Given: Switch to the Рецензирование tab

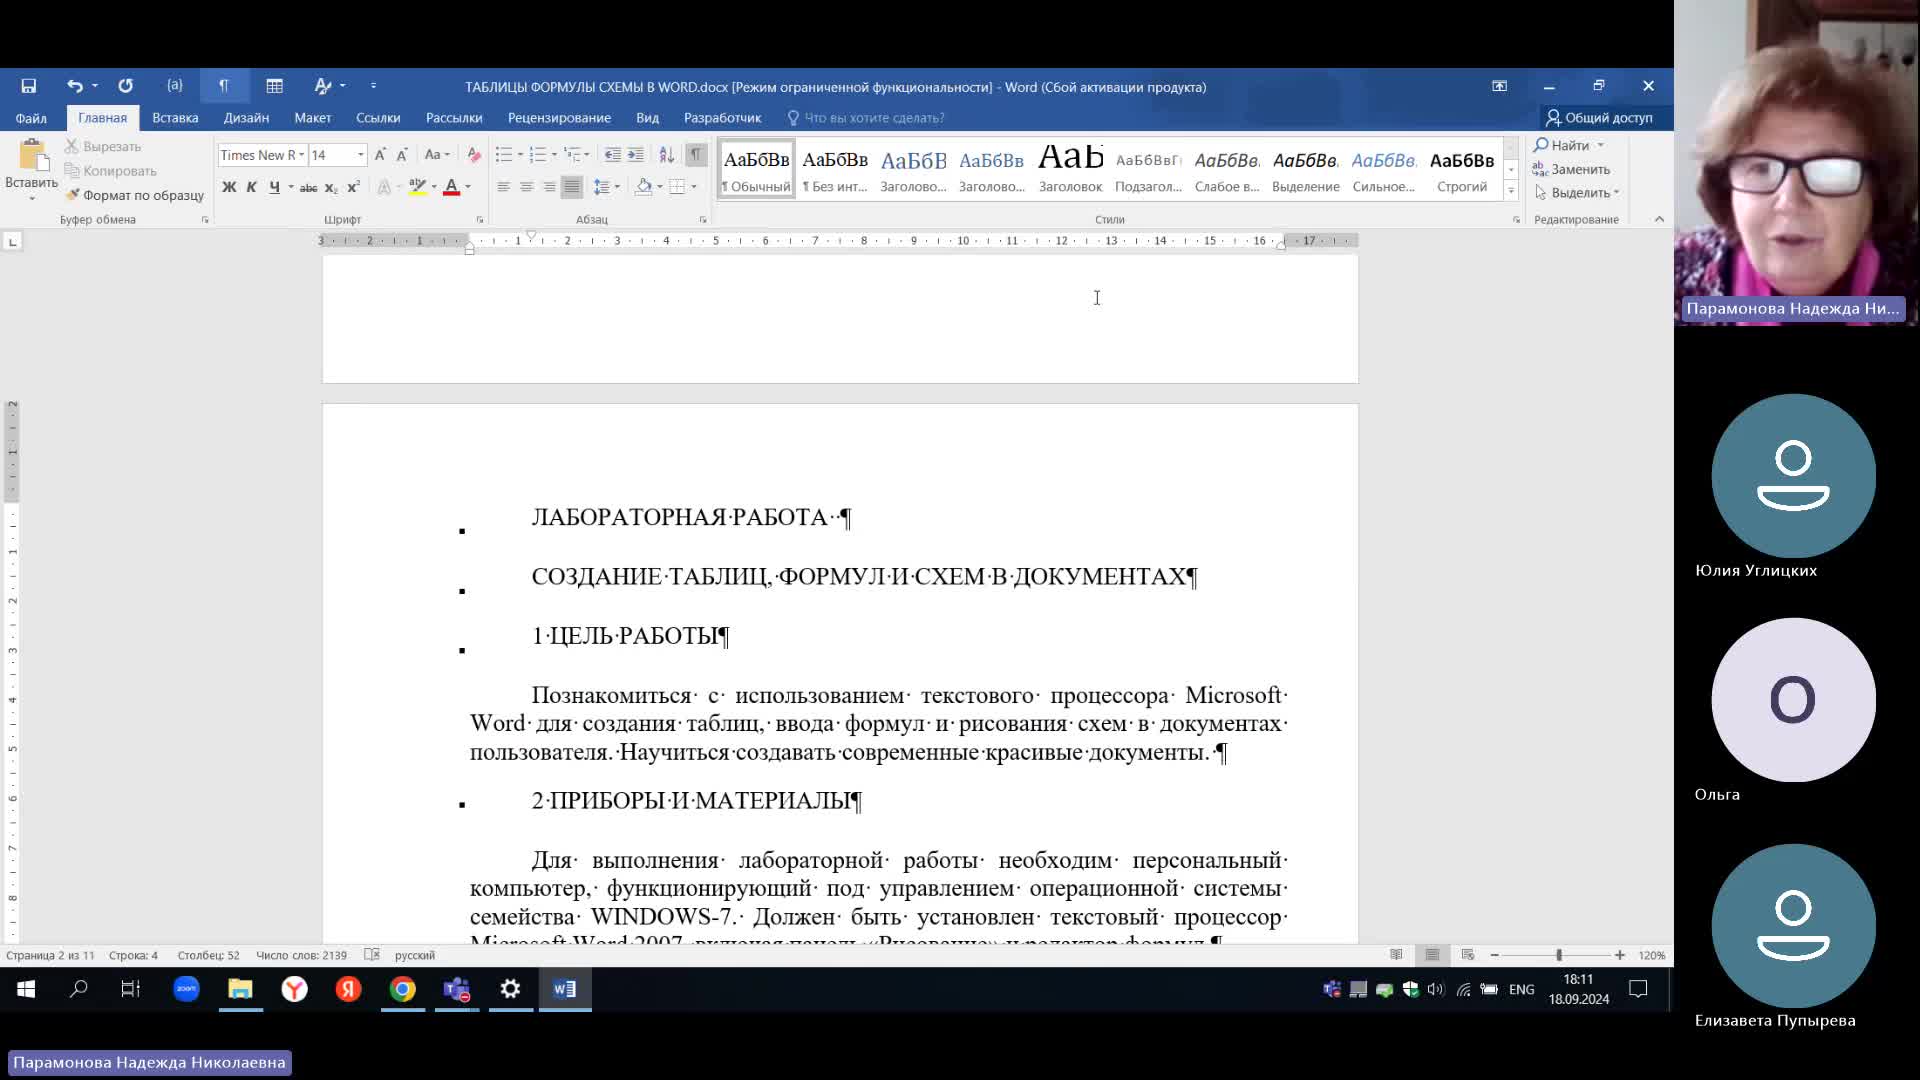Looking at the screenshot, I should [x=559, y=118].
